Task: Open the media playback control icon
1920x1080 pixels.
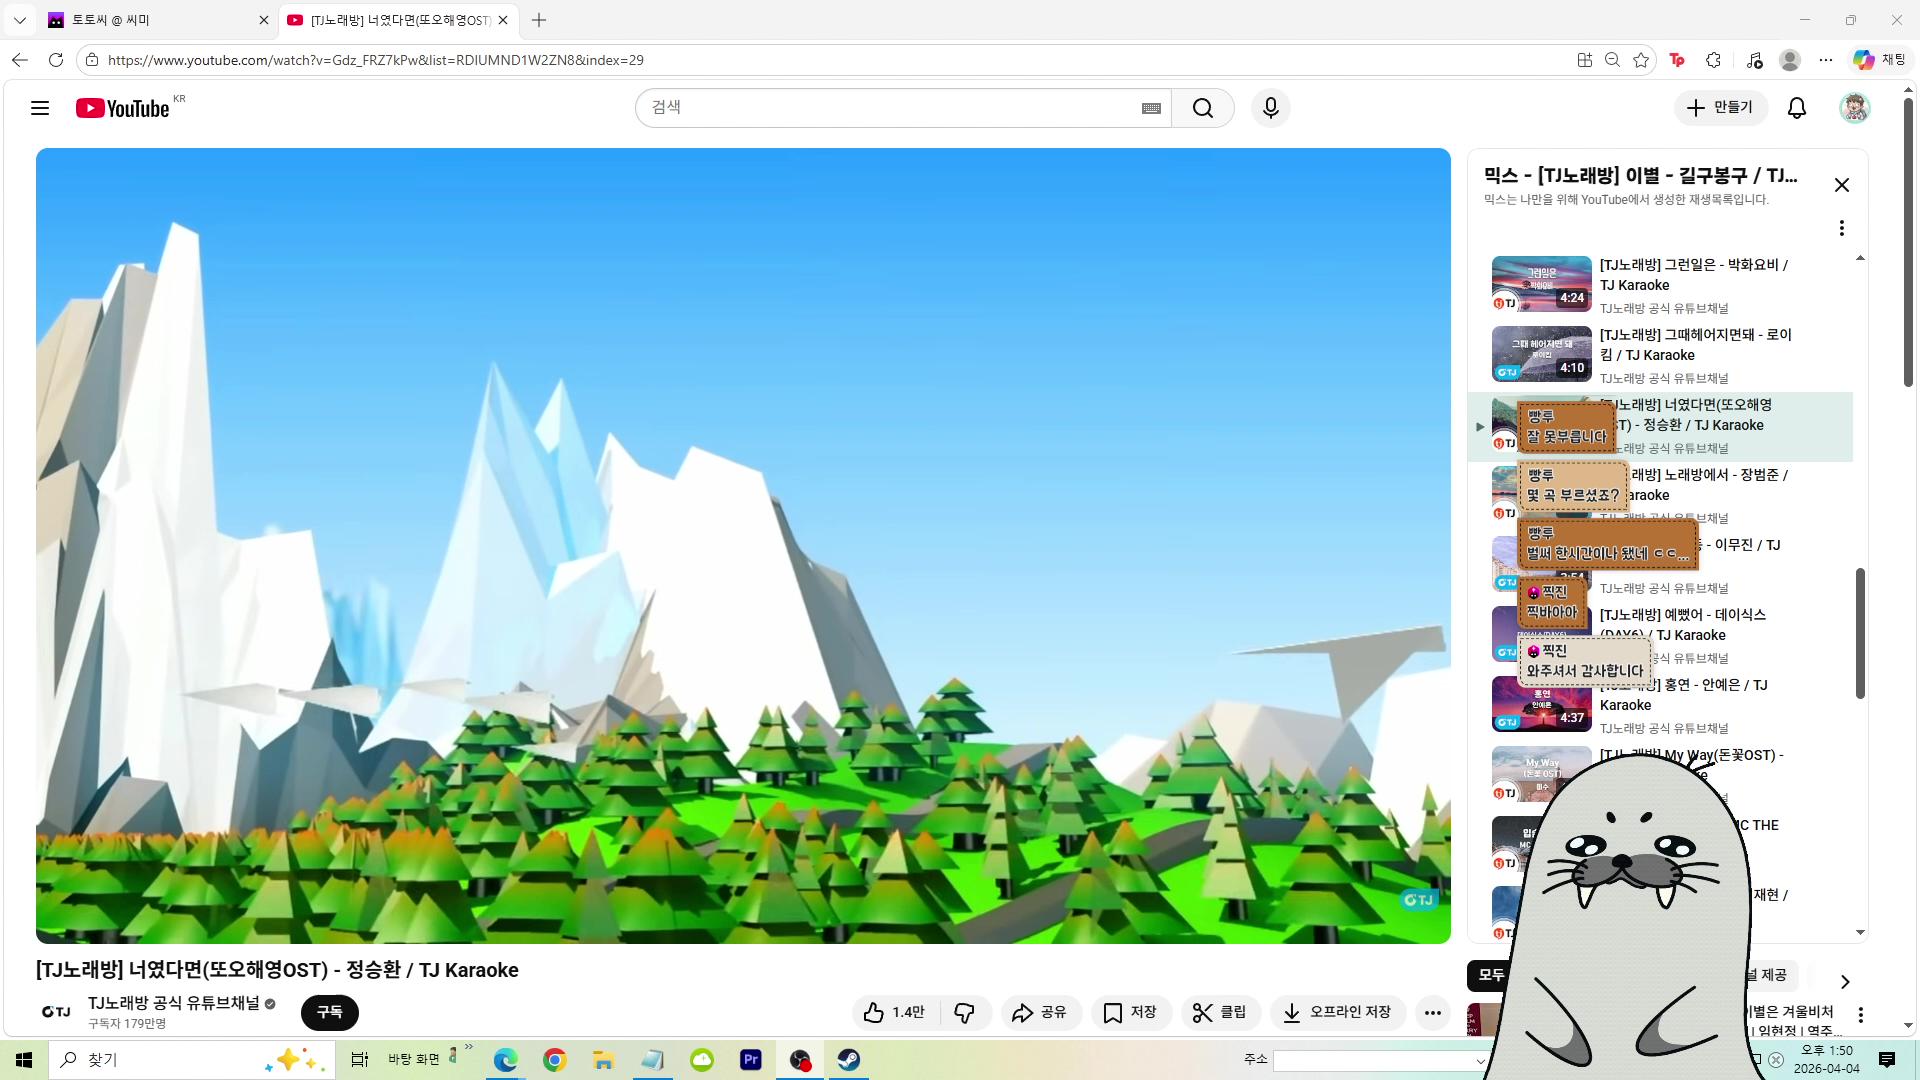Action: coord(1754,60)
